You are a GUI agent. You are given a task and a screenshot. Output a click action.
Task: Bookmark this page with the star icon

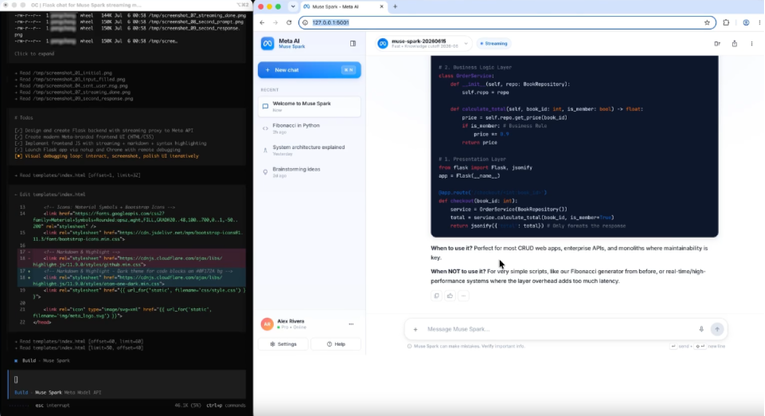tap(707, 22)
